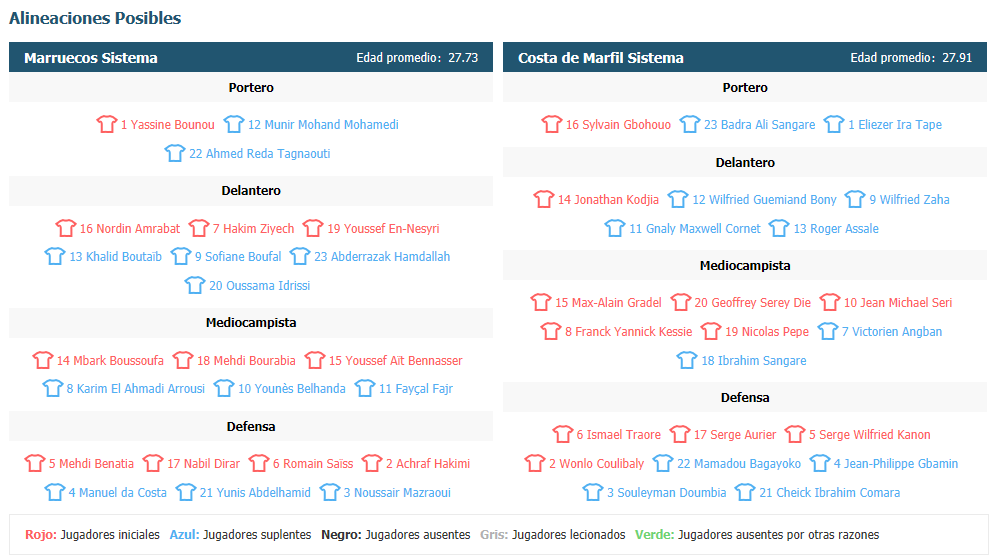This screenshot has height=559, width=994.
Task: Open player 7 Victorien Angban
Action: click(892, 331)
